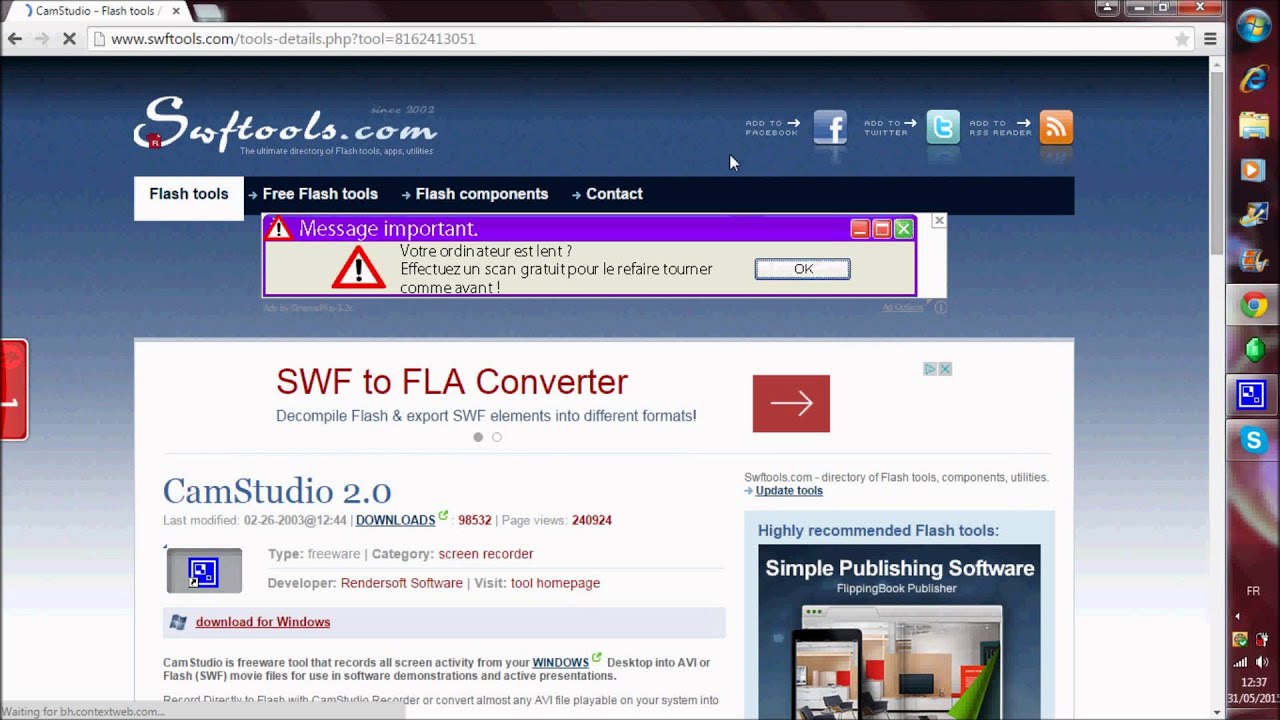Select the second carousel dot under the banner

[497, 437]
